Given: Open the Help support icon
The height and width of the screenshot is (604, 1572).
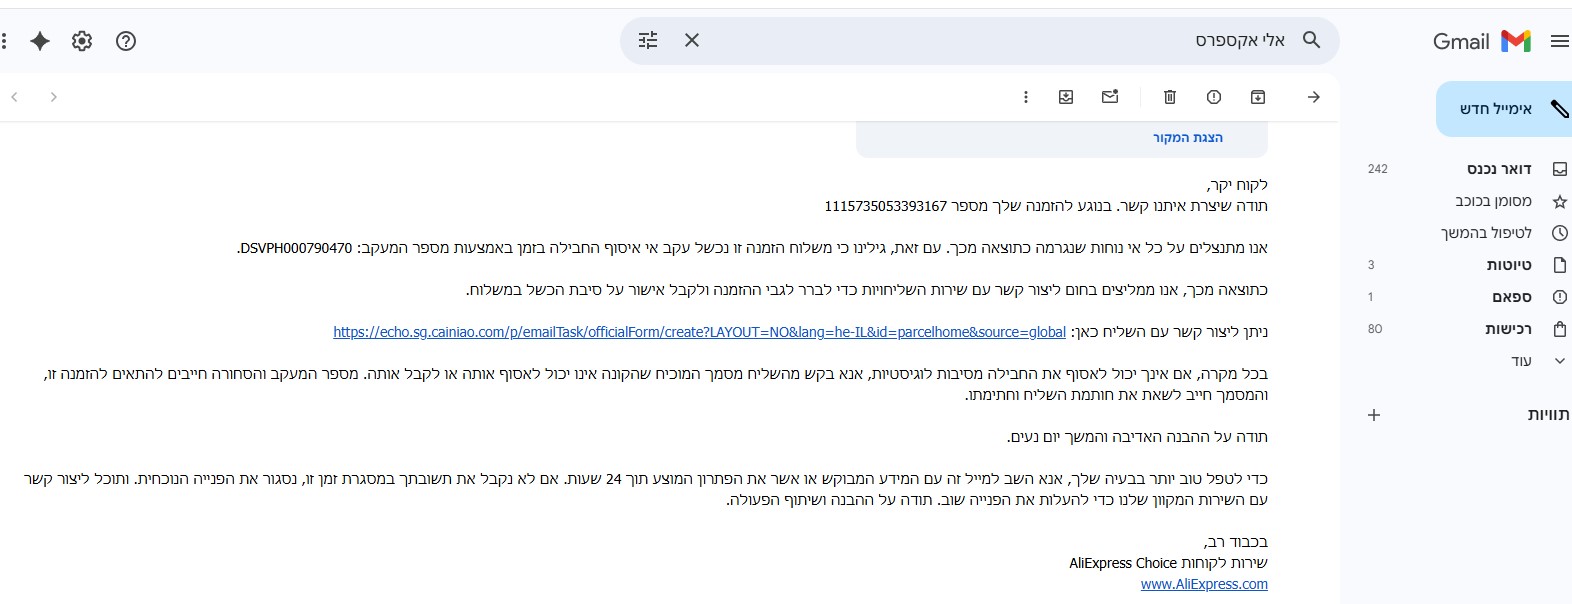Looking at the screenshot, I should 126,41.
